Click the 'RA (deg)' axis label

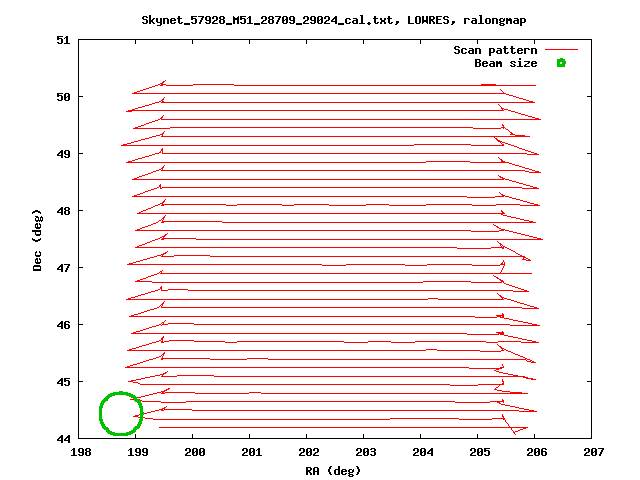pyautogui.click(x=333, y=471)
